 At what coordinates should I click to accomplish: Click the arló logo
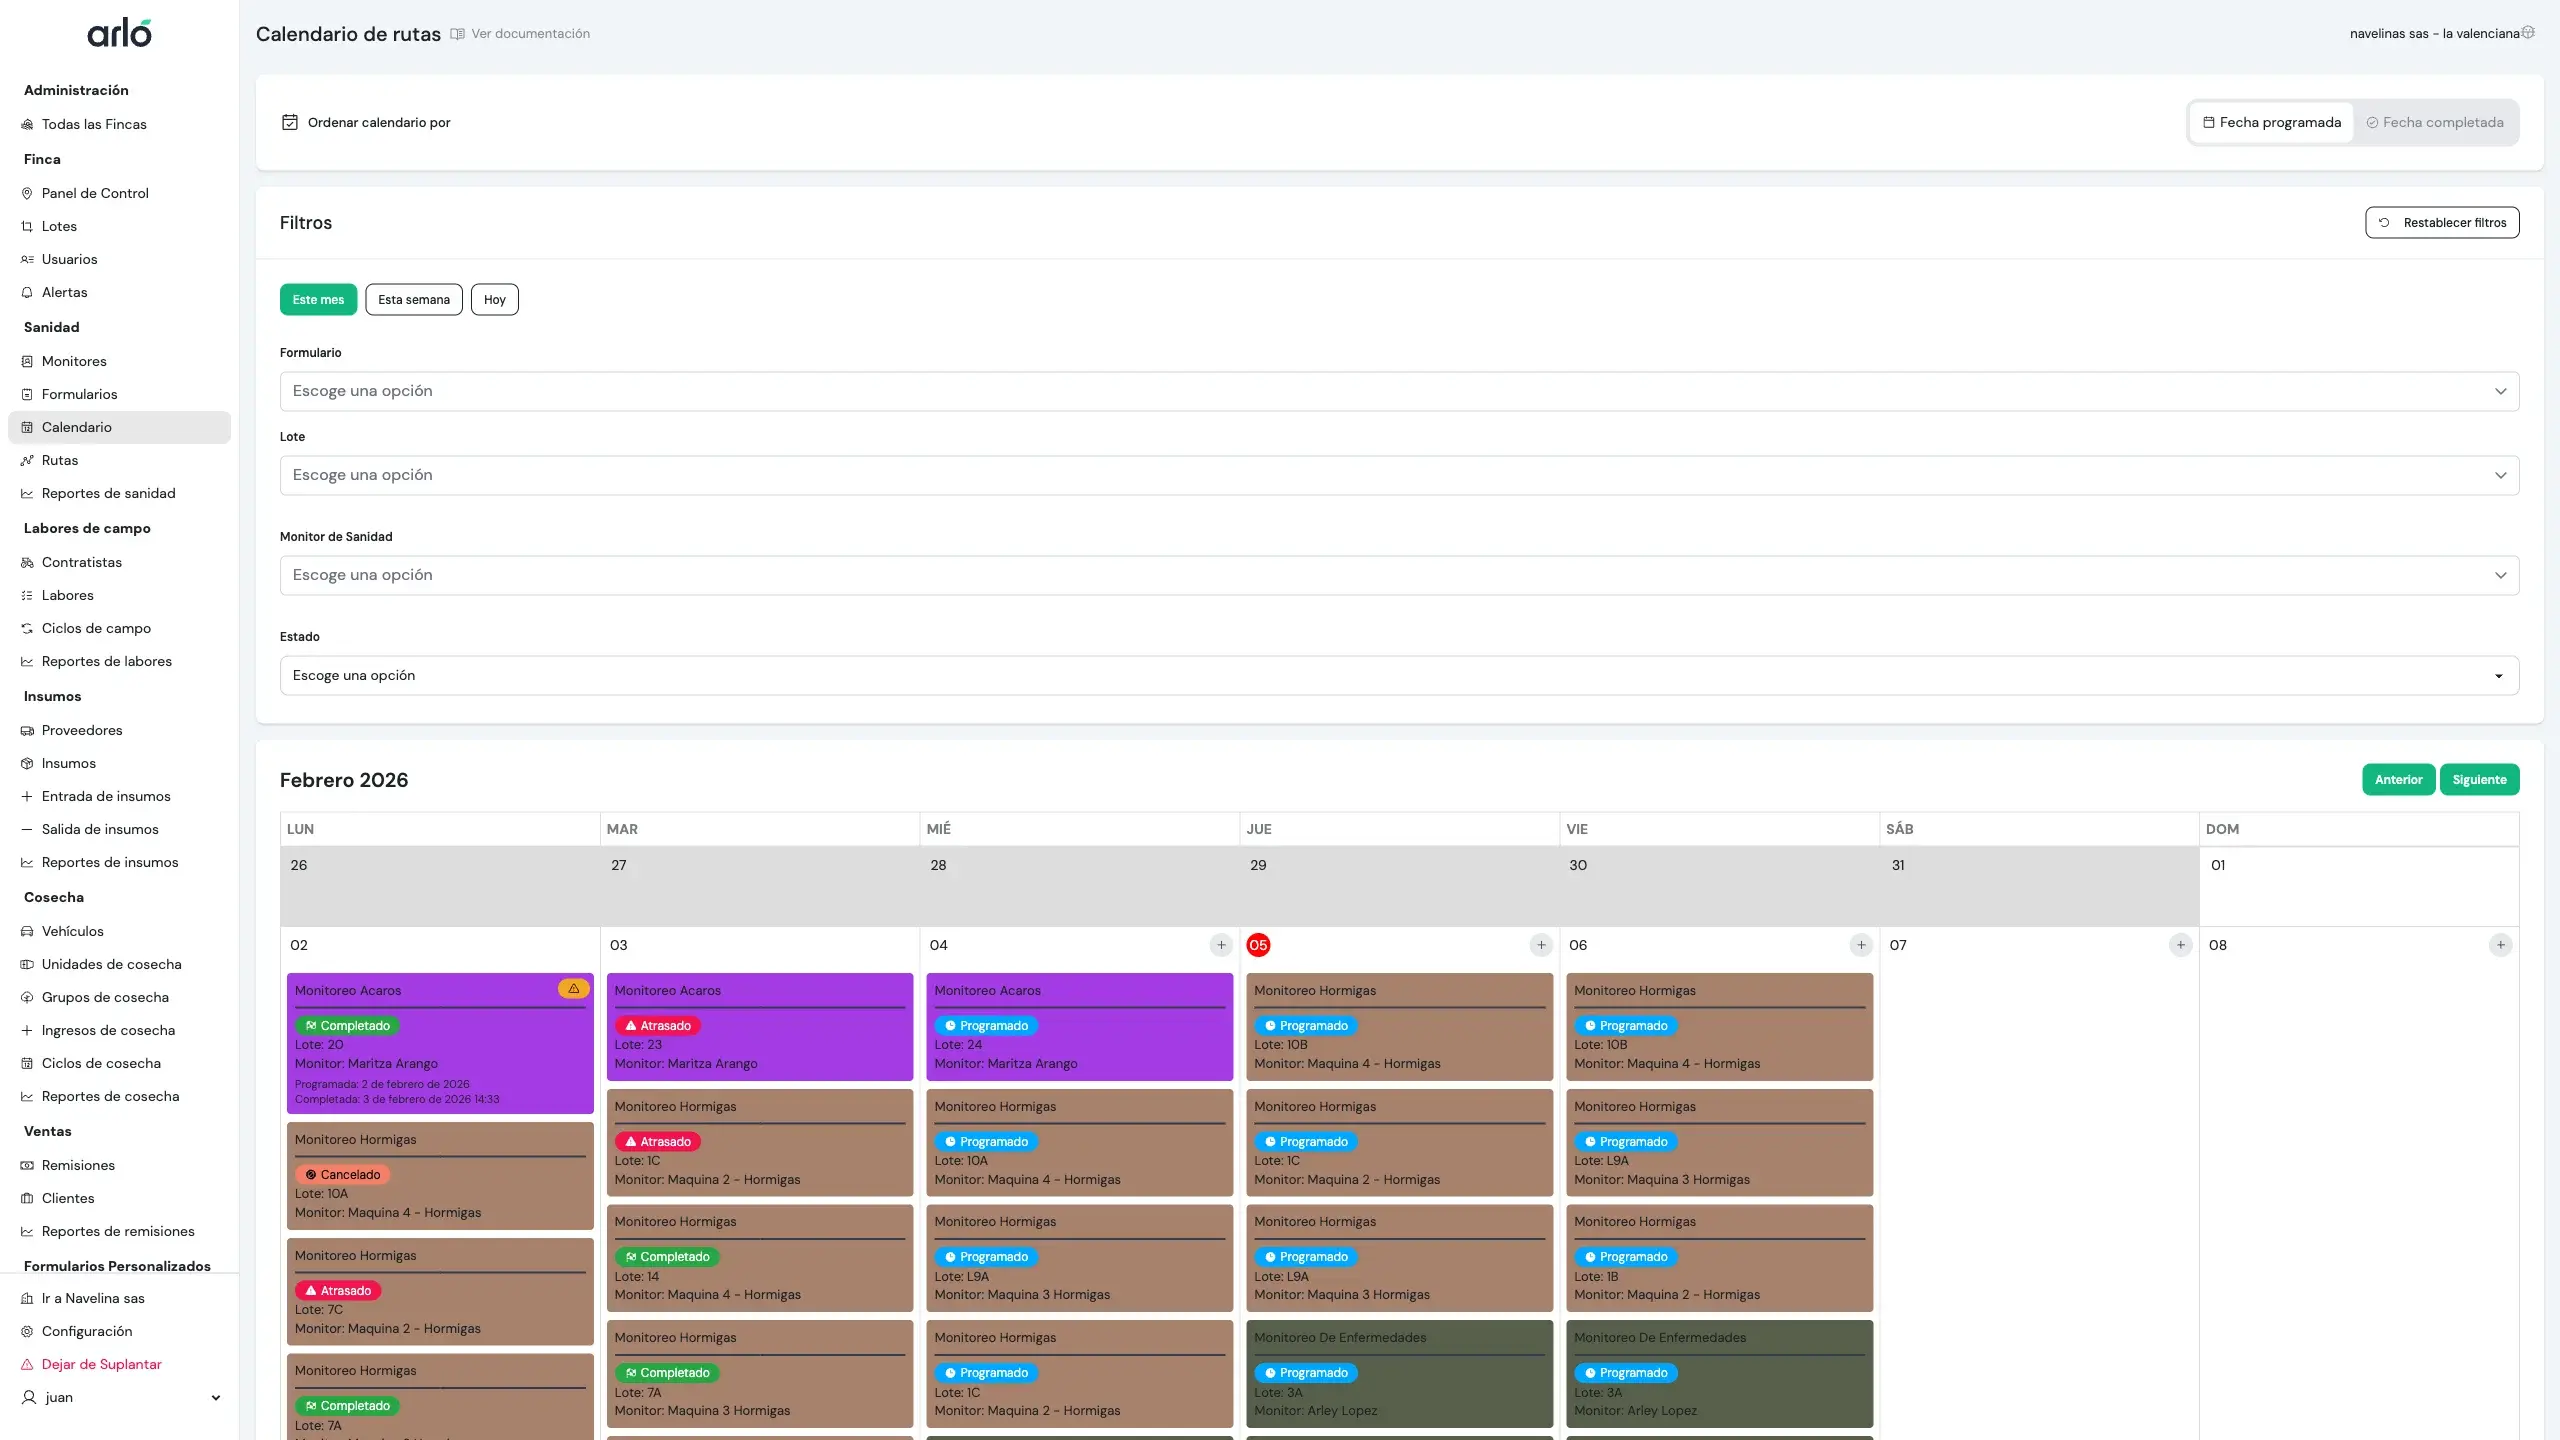coord(119,32)
